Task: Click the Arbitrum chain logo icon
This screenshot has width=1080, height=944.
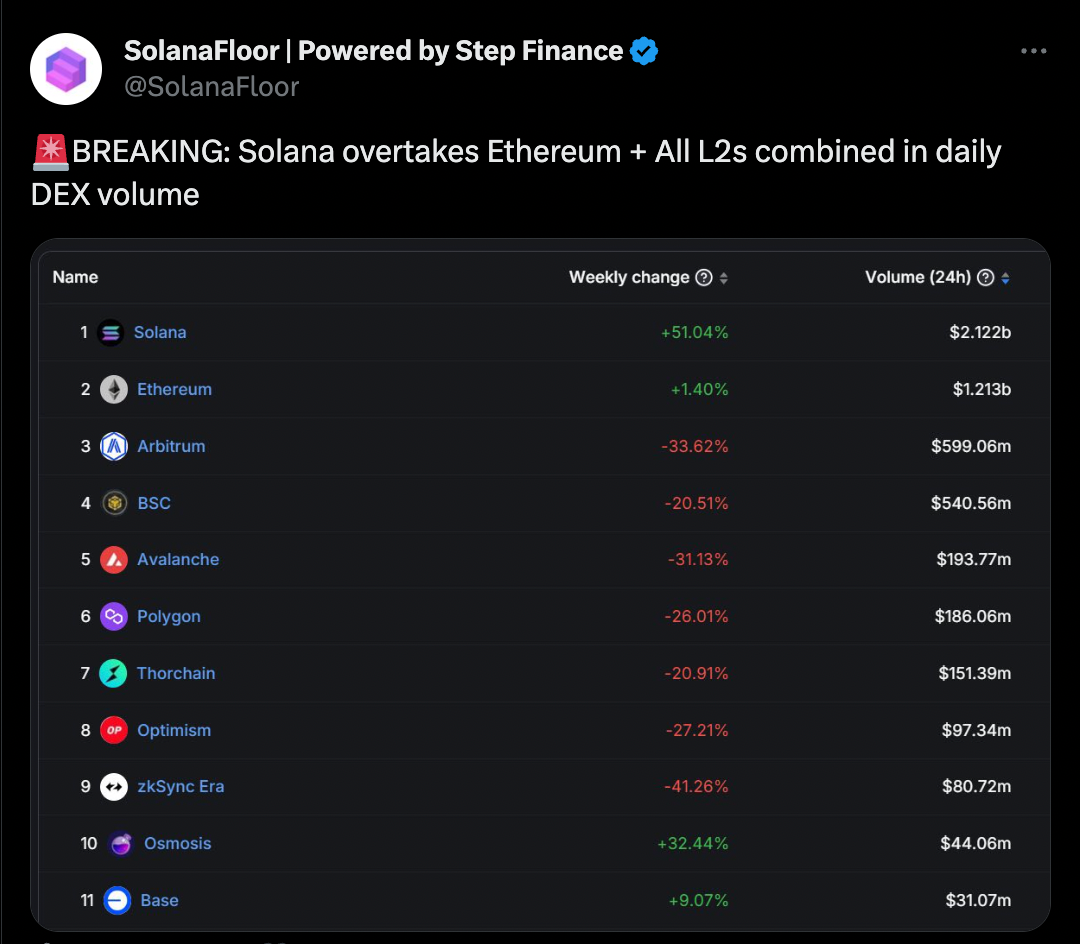Action: coord(114,447)
